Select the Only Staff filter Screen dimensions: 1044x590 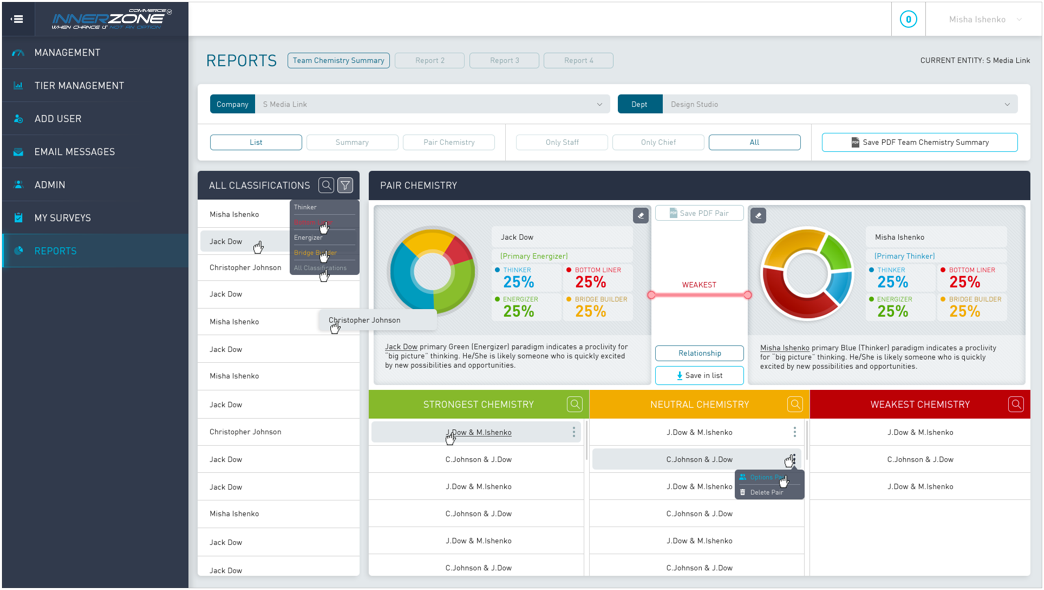562,142
